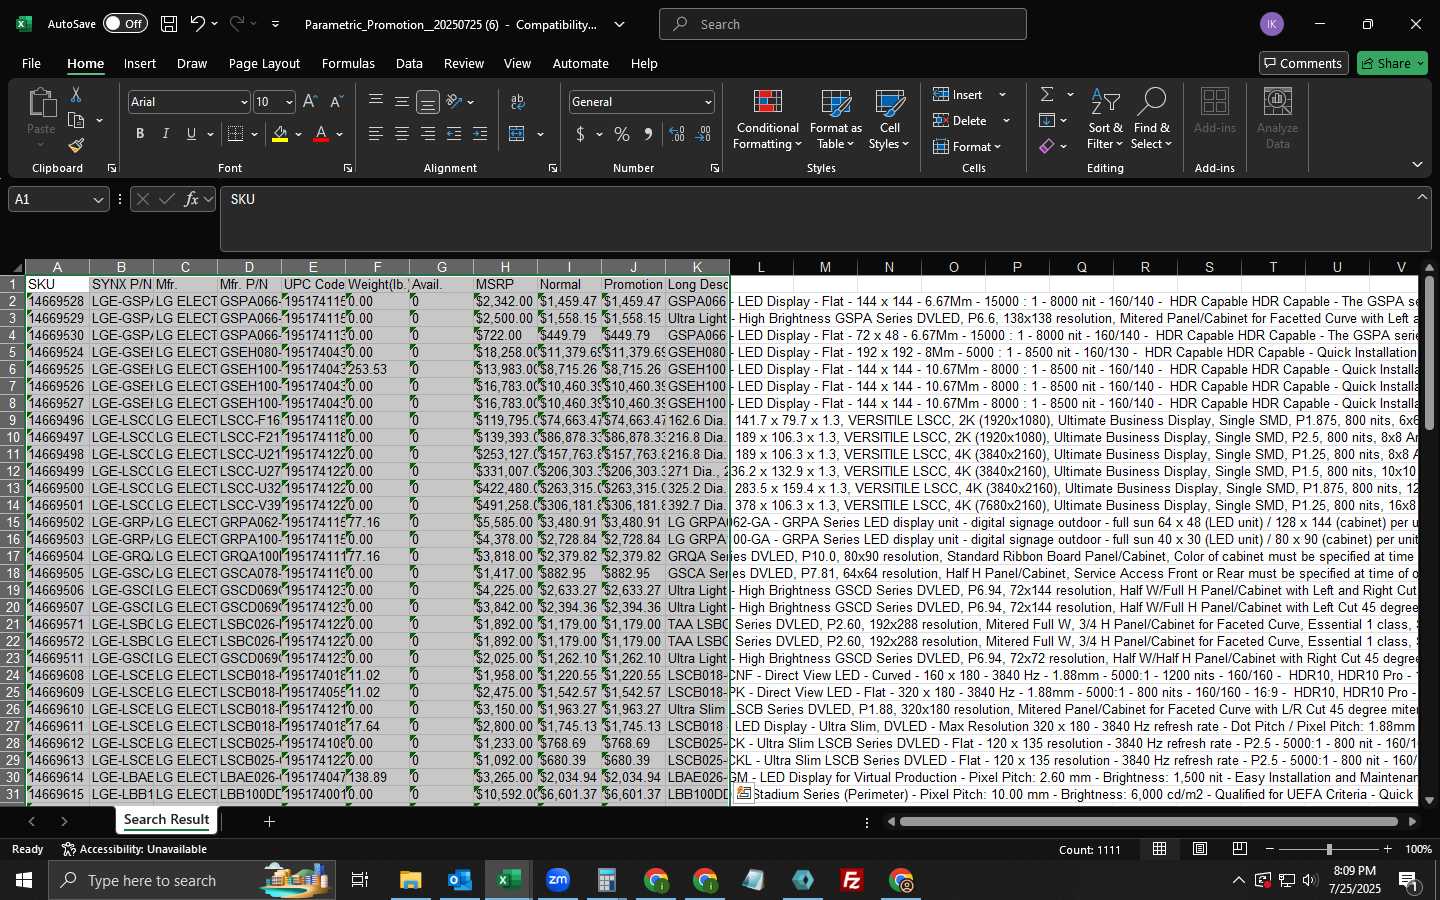1440x900 pixels.
Task: Click the Fill down icon in Editing
Action: pos(1047,120)
